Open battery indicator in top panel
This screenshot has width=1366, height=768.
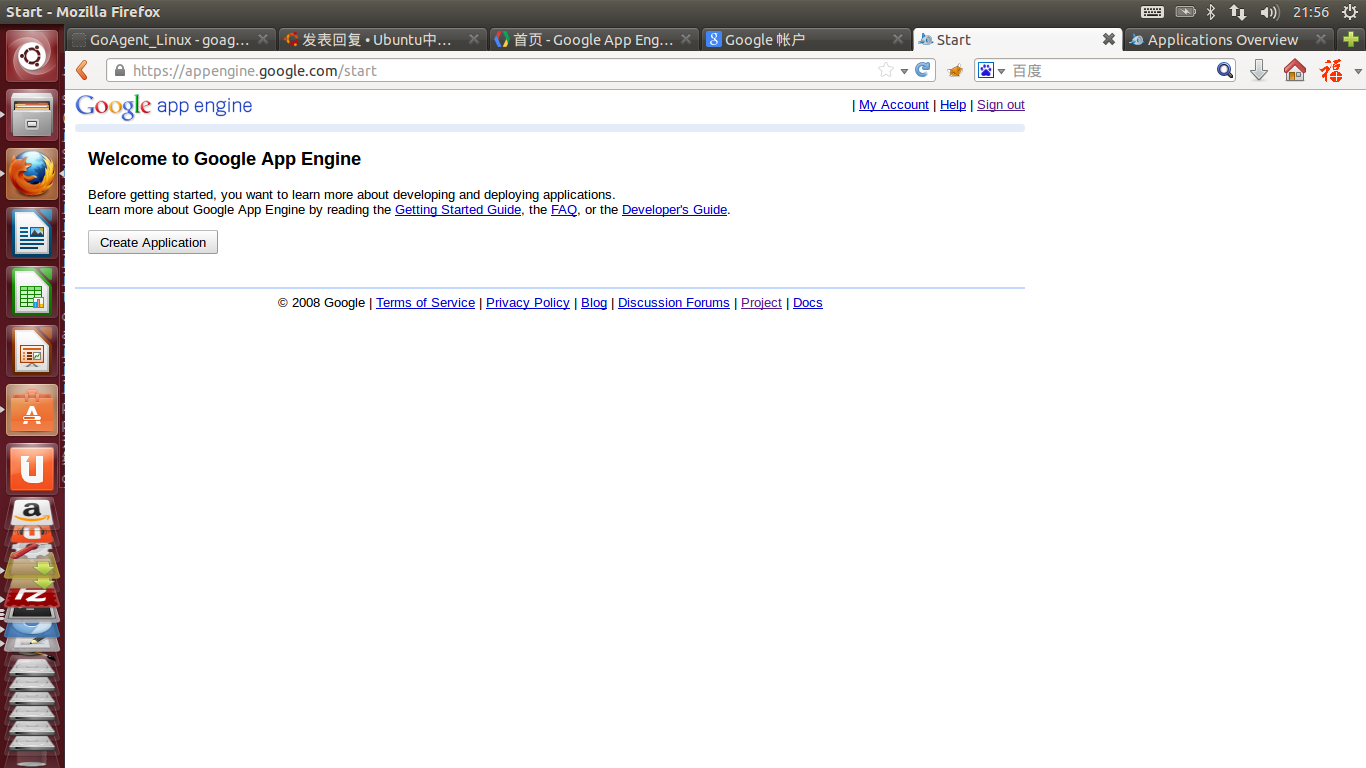(x=1185, y=12)
